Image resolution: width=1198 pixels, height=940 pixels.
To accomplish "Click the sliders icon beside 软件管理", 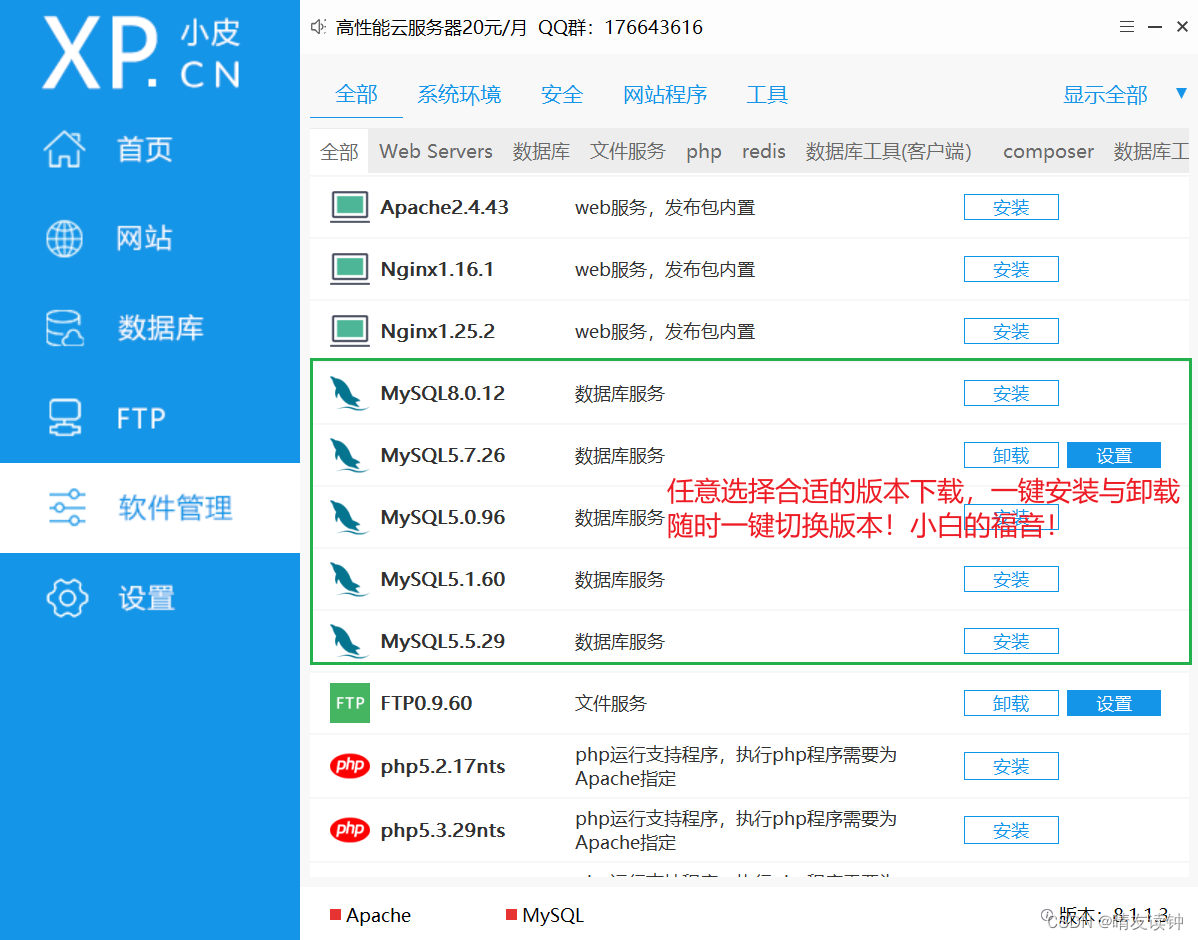I will (67, 507).
